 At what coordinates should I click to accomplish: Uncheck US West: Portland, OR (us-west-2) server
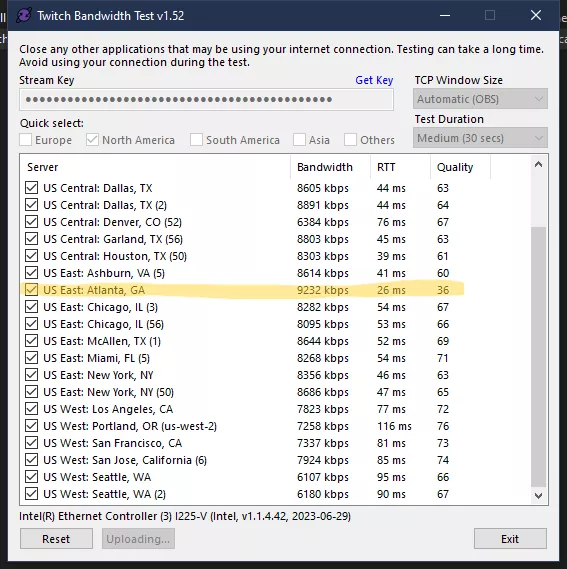coord(32,426)
